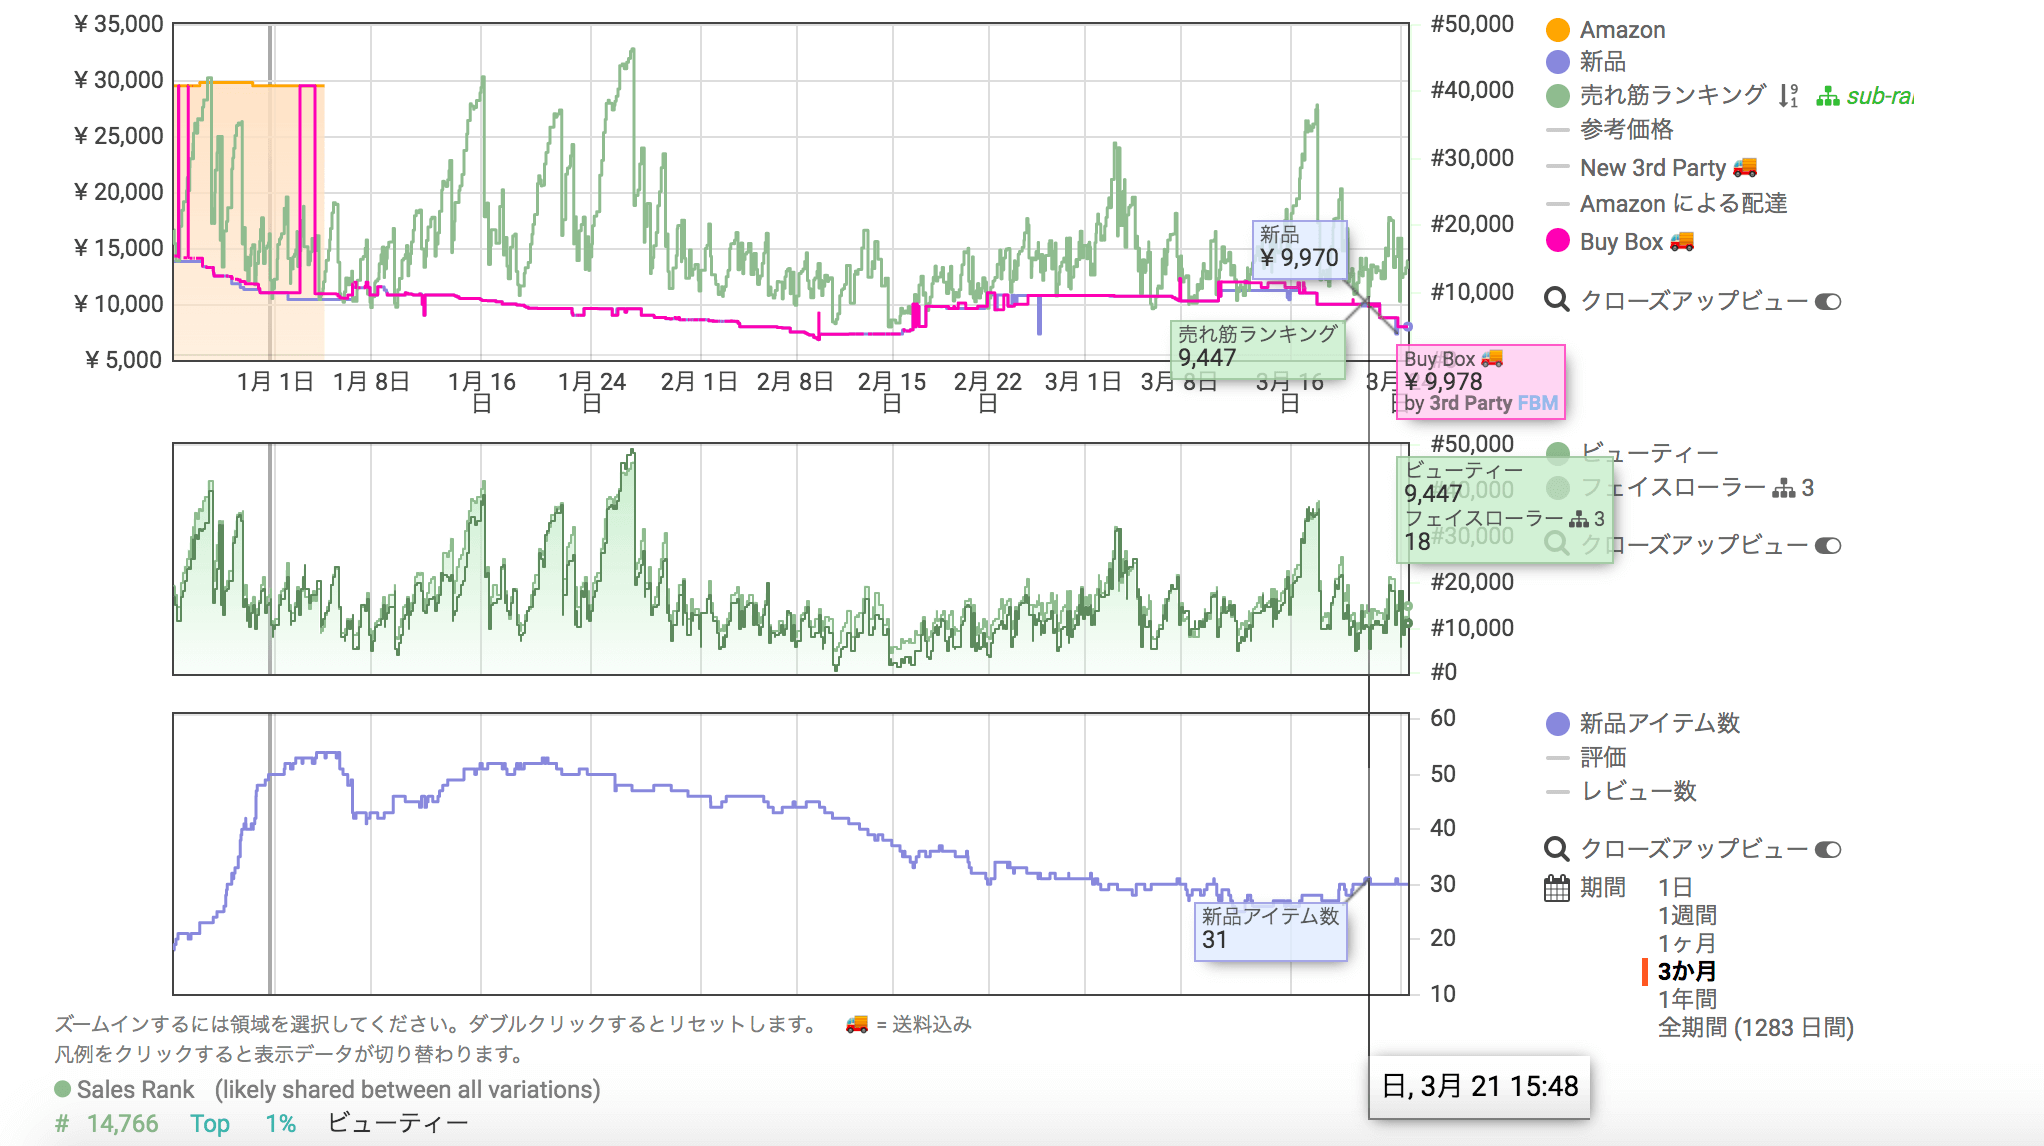Toggle the orange Amazon legend dot
The image size is (2044, 1146).
click(x=1557, y=30)
